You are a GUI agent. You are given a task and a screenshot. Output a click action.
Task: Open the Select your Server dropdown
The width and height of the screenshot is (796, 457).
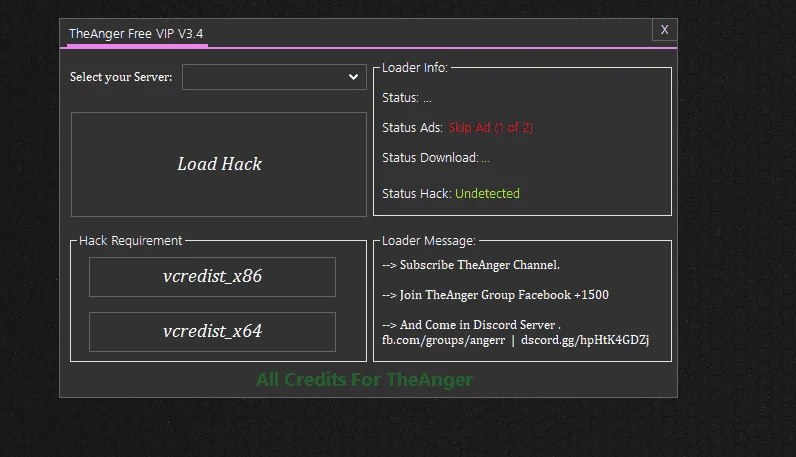[x=274, y=77]
